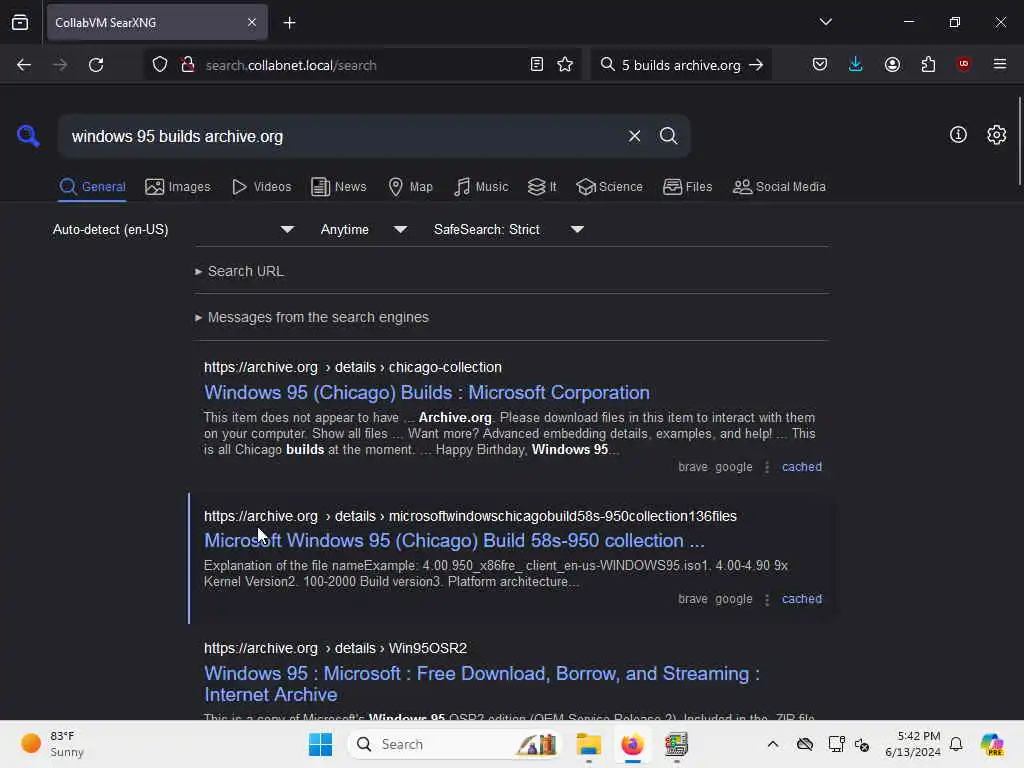Open the Anytime time range dropdown

pos(364,230)
